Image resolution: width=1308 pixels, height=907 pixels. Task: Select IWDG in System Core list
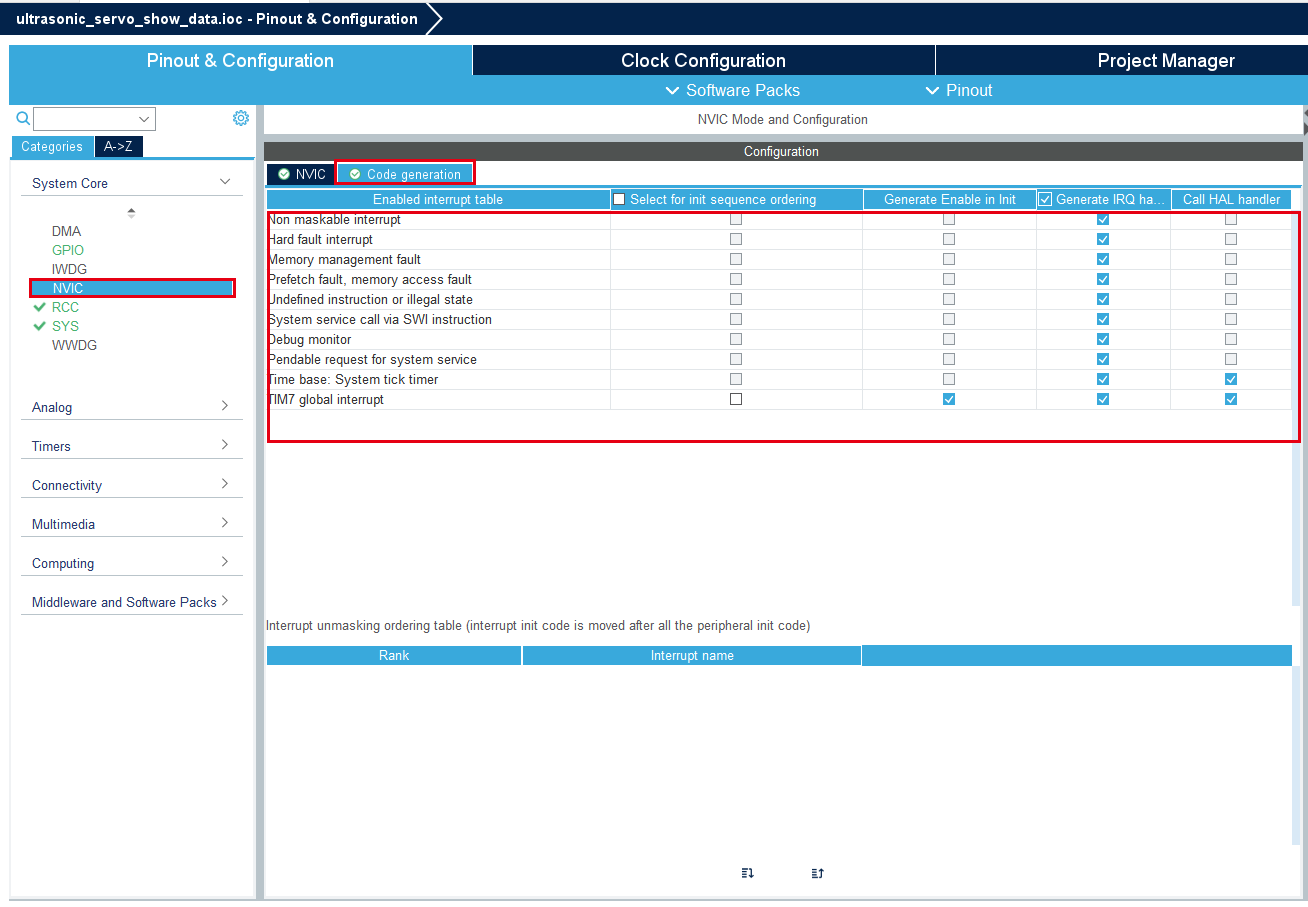pyautogui.click(x=68, y=269)
